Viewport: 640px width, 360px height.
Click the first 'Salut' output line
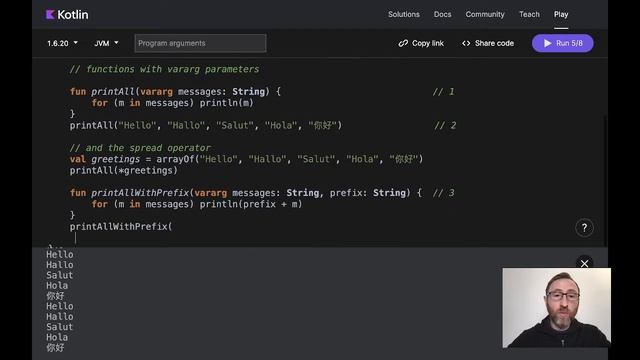tap(60, 275)
